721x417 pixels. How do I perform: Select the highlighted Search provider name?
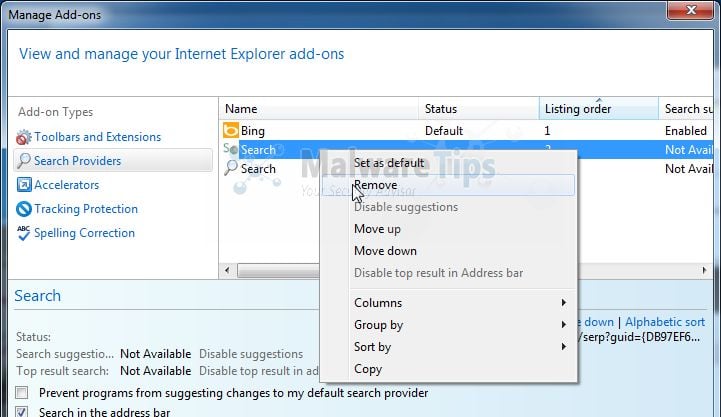click(258, 150)
